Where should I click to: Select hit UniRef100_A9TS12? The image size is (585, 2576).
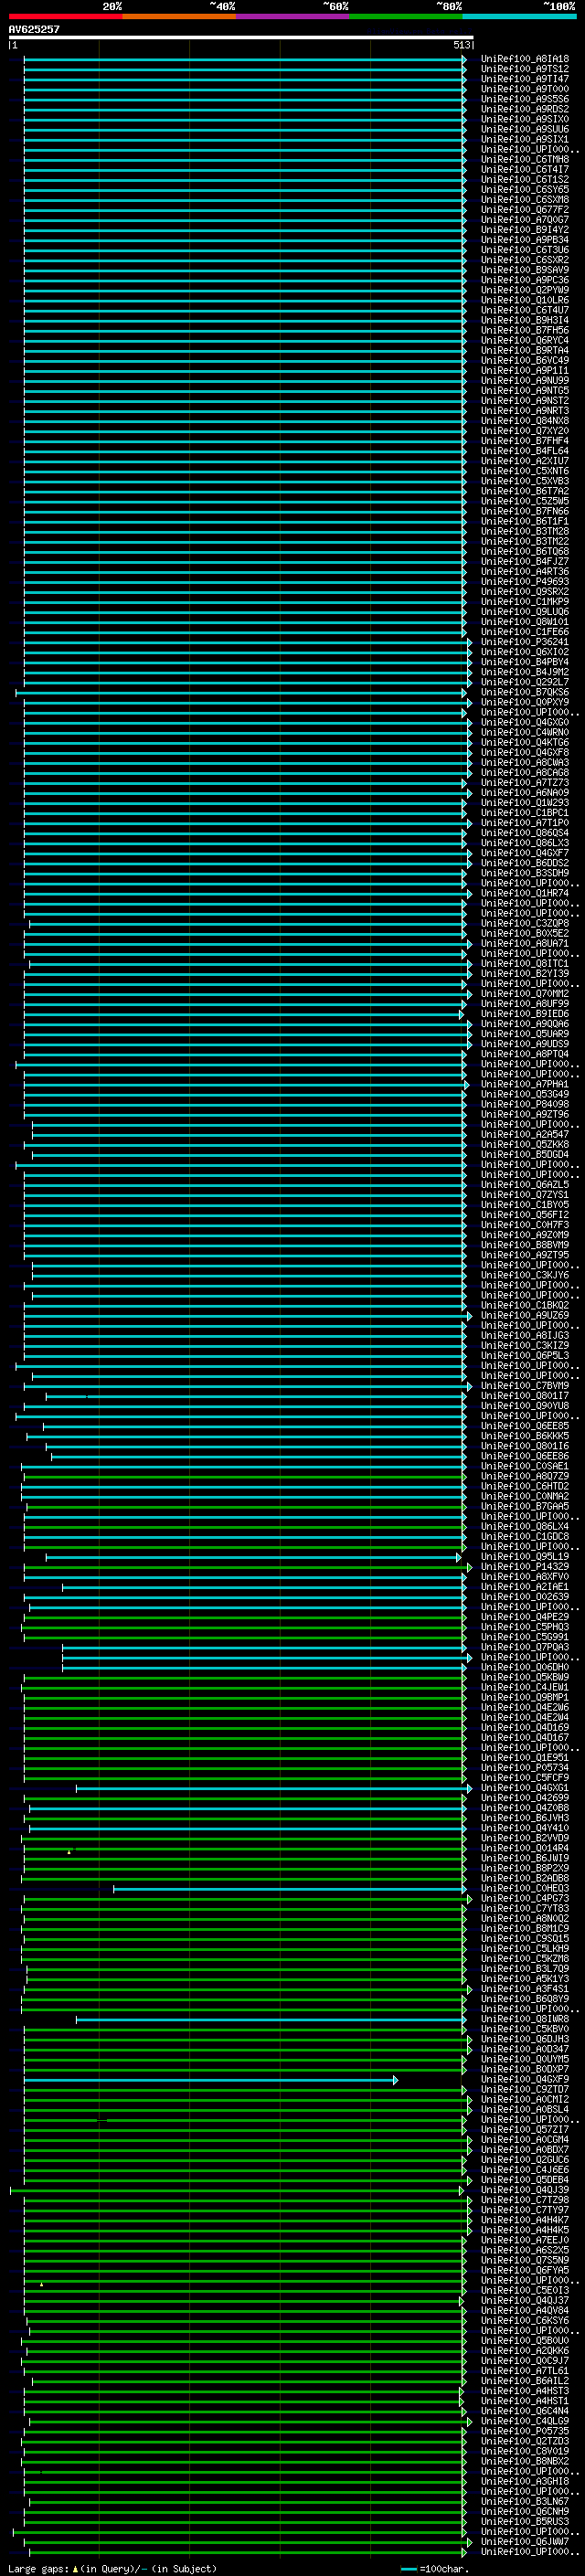pos(525,69)
